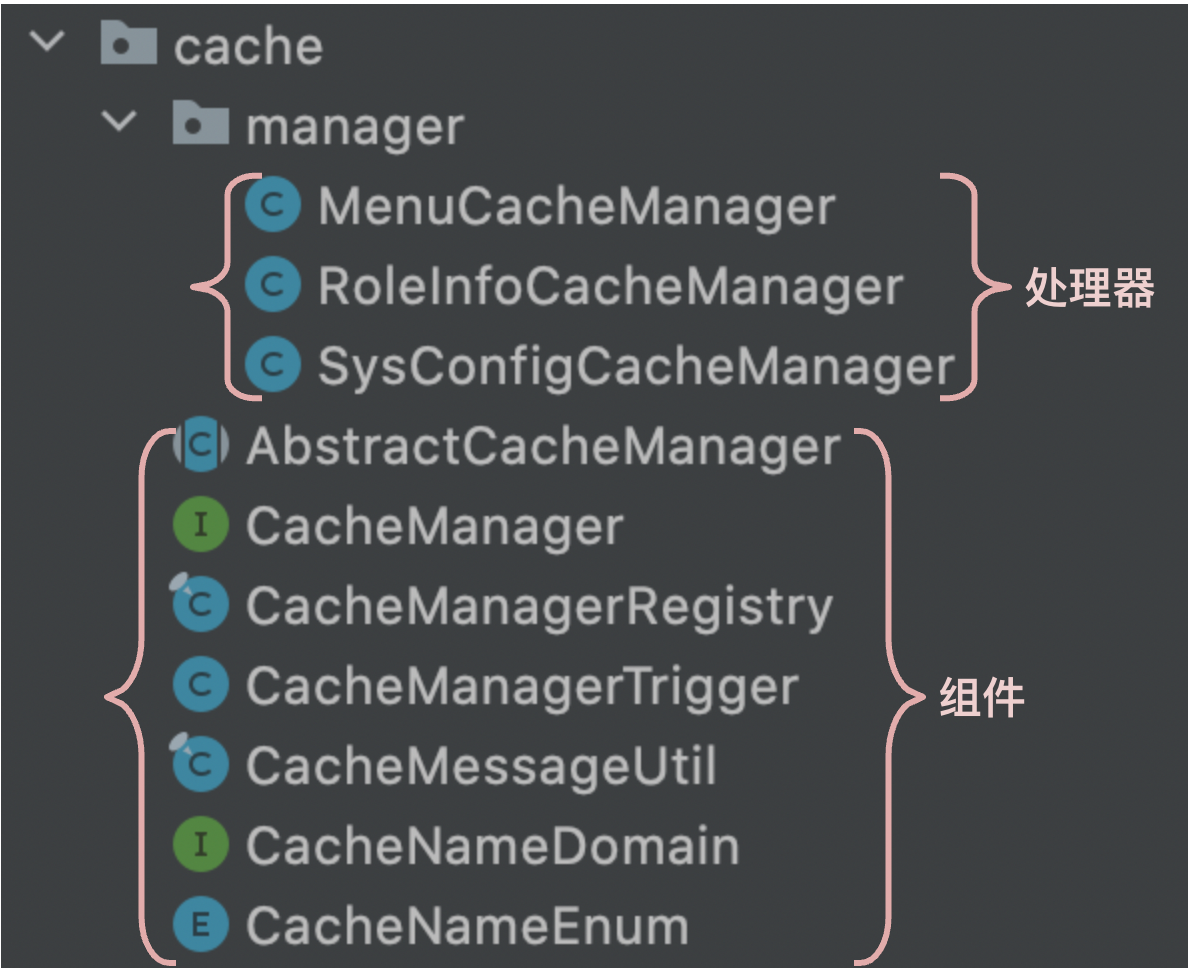Select the cache folder name

[248, 46]
